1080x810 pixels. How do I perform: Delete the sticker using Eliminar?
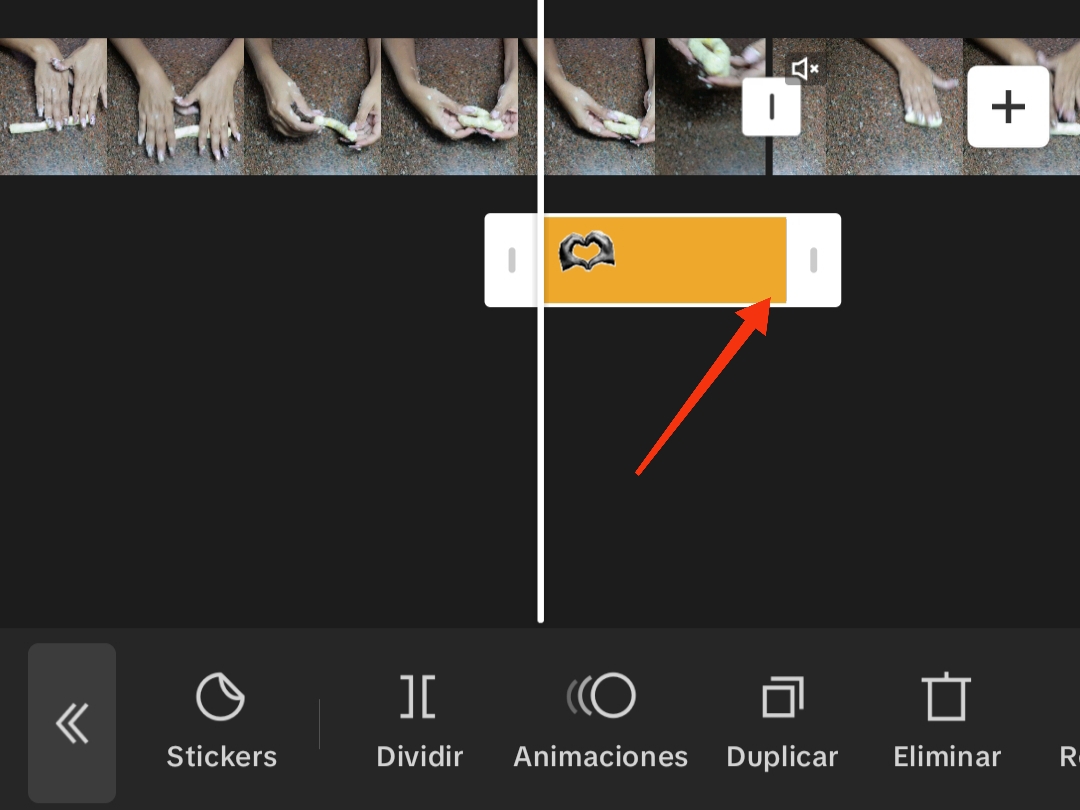coord(946,720)
